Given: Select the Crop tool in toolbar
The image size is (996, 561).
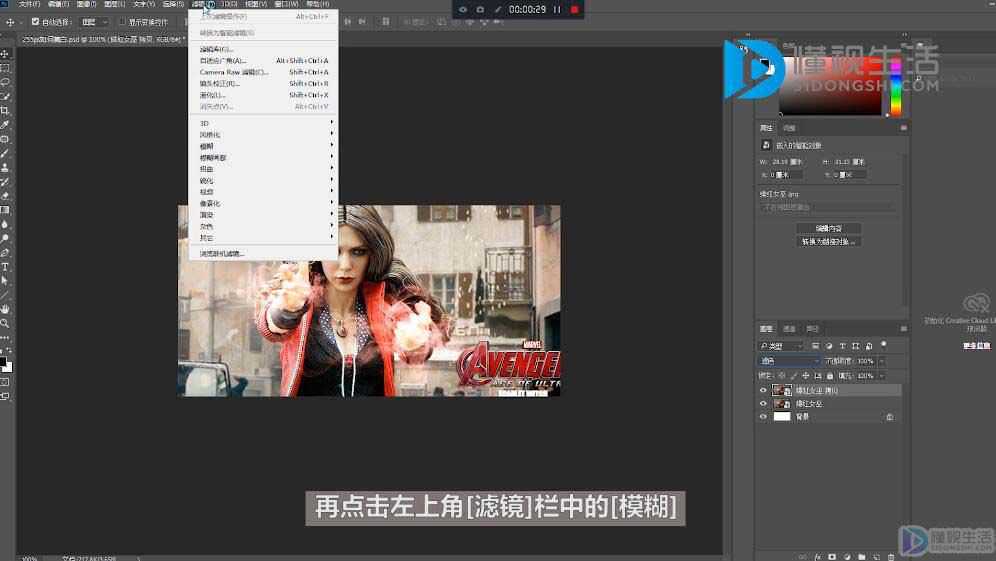Looking at the screenshot, I should (5, 111).
